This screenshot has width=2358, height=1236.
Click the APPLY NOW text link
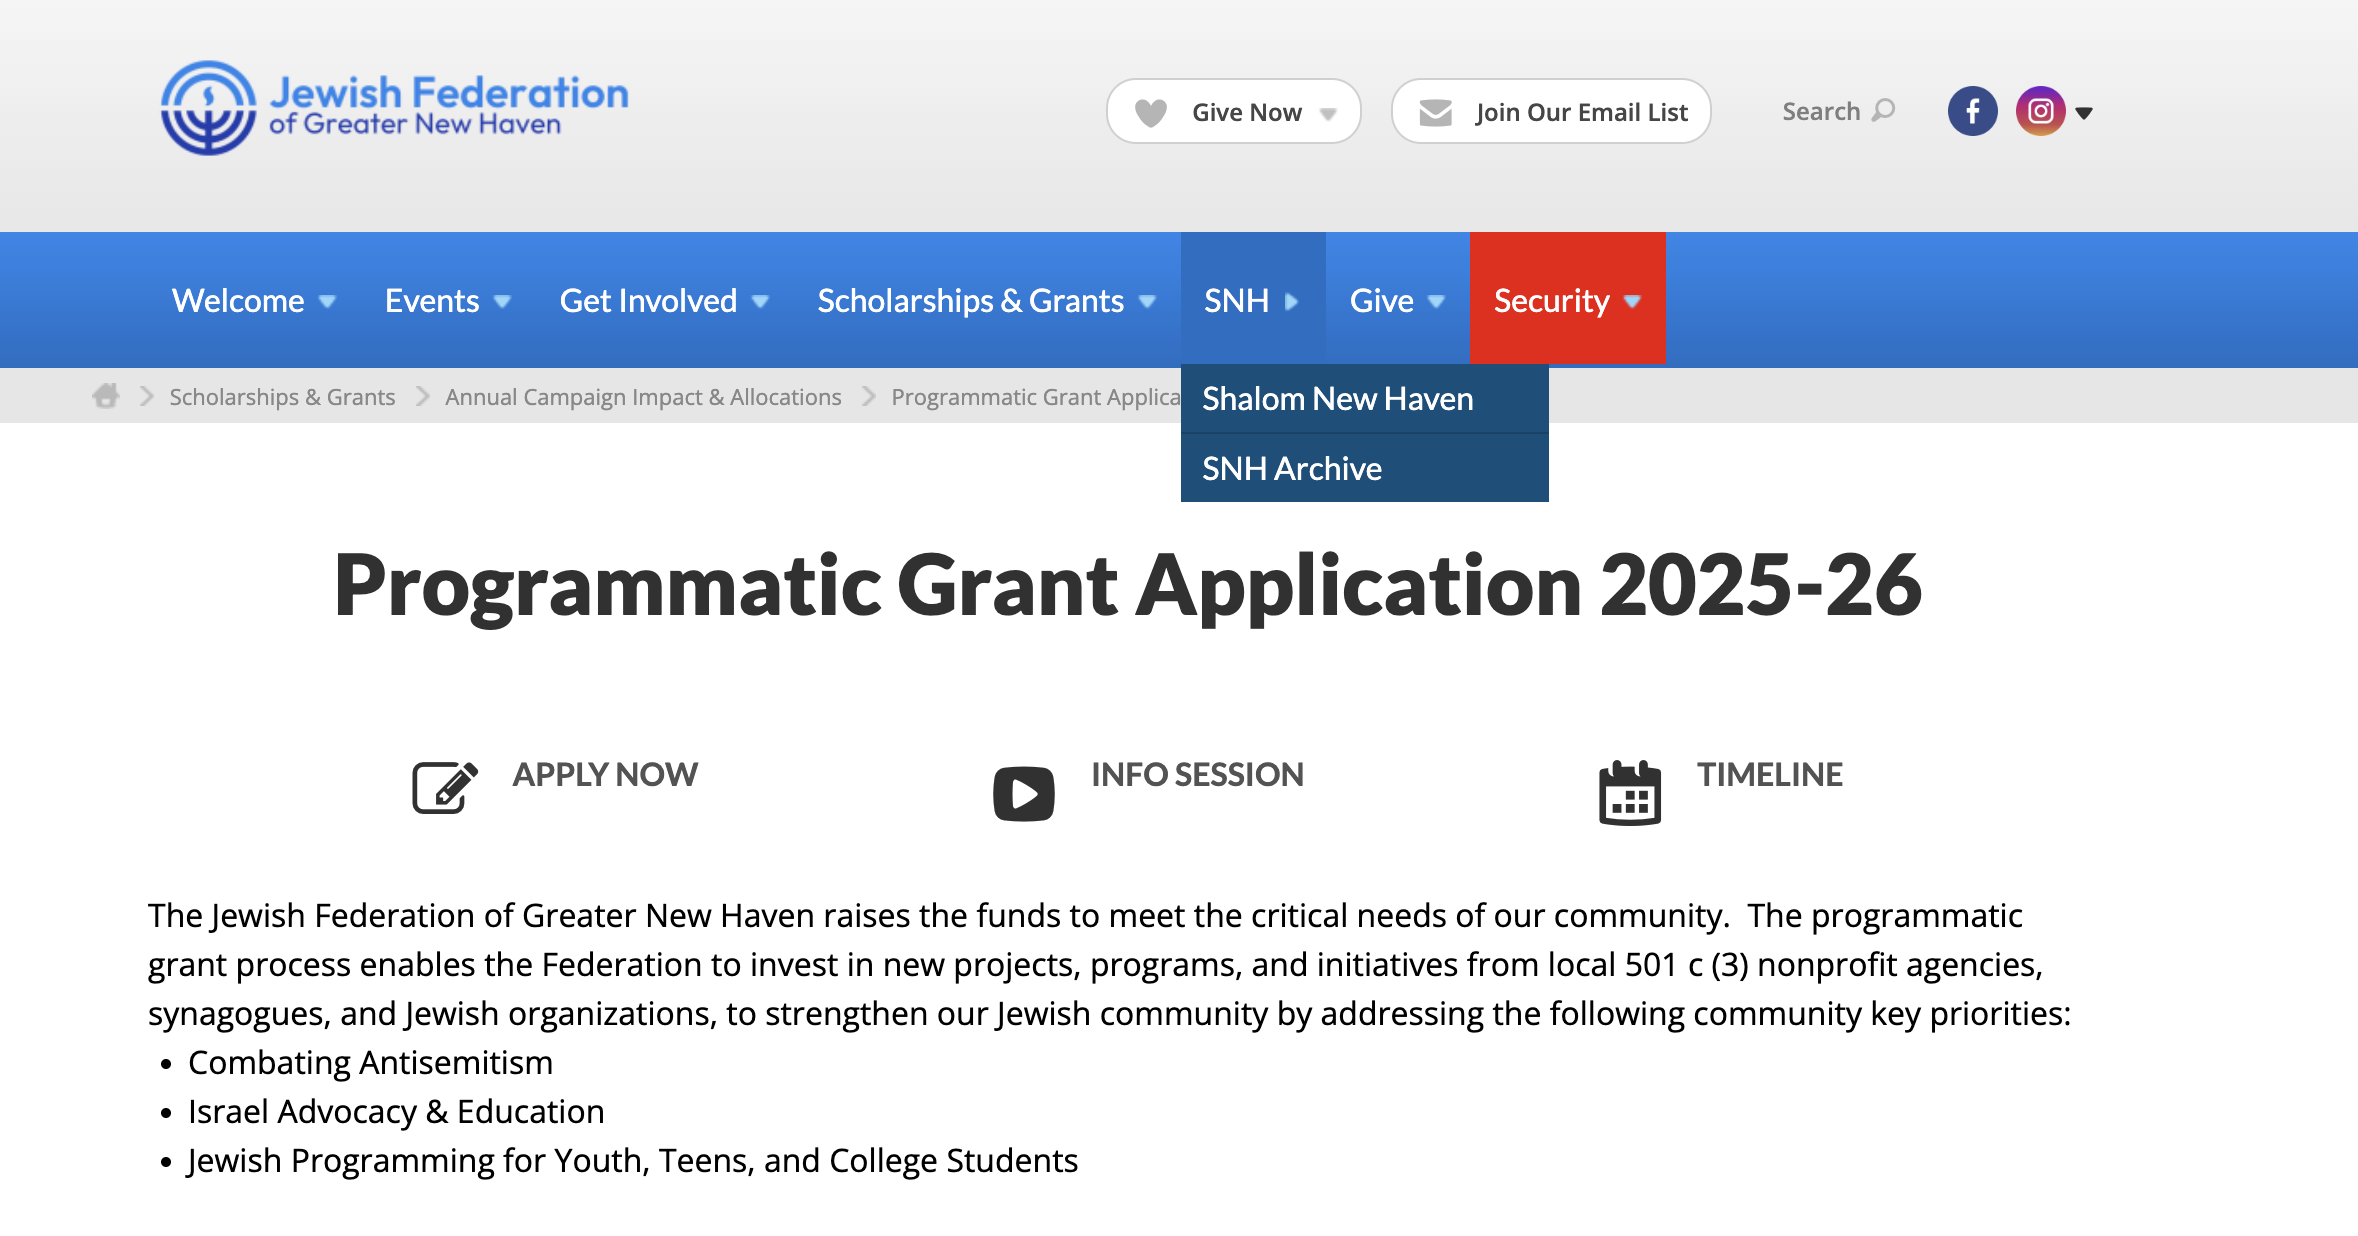coord(605,775)
